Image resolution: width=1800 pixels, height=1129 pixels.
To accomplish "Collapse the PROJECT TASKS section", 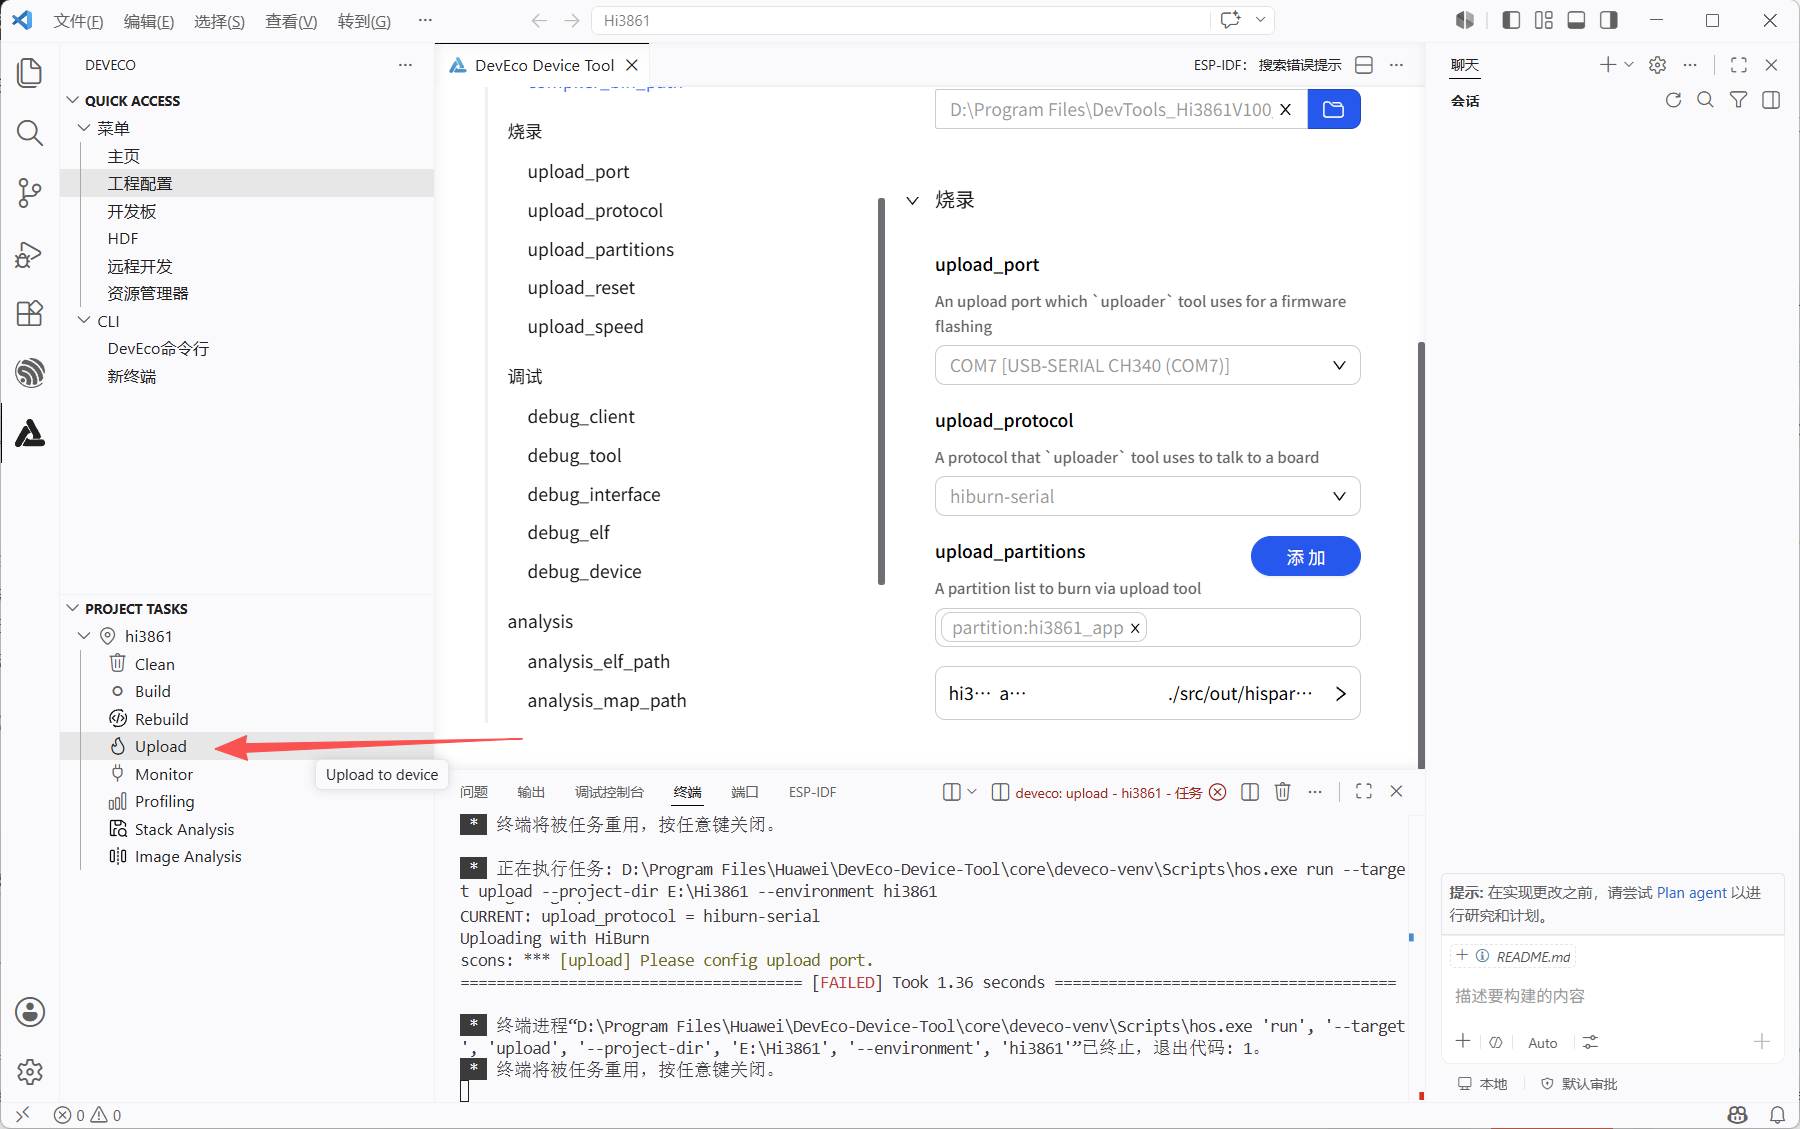I will click(x=72, y=608).
